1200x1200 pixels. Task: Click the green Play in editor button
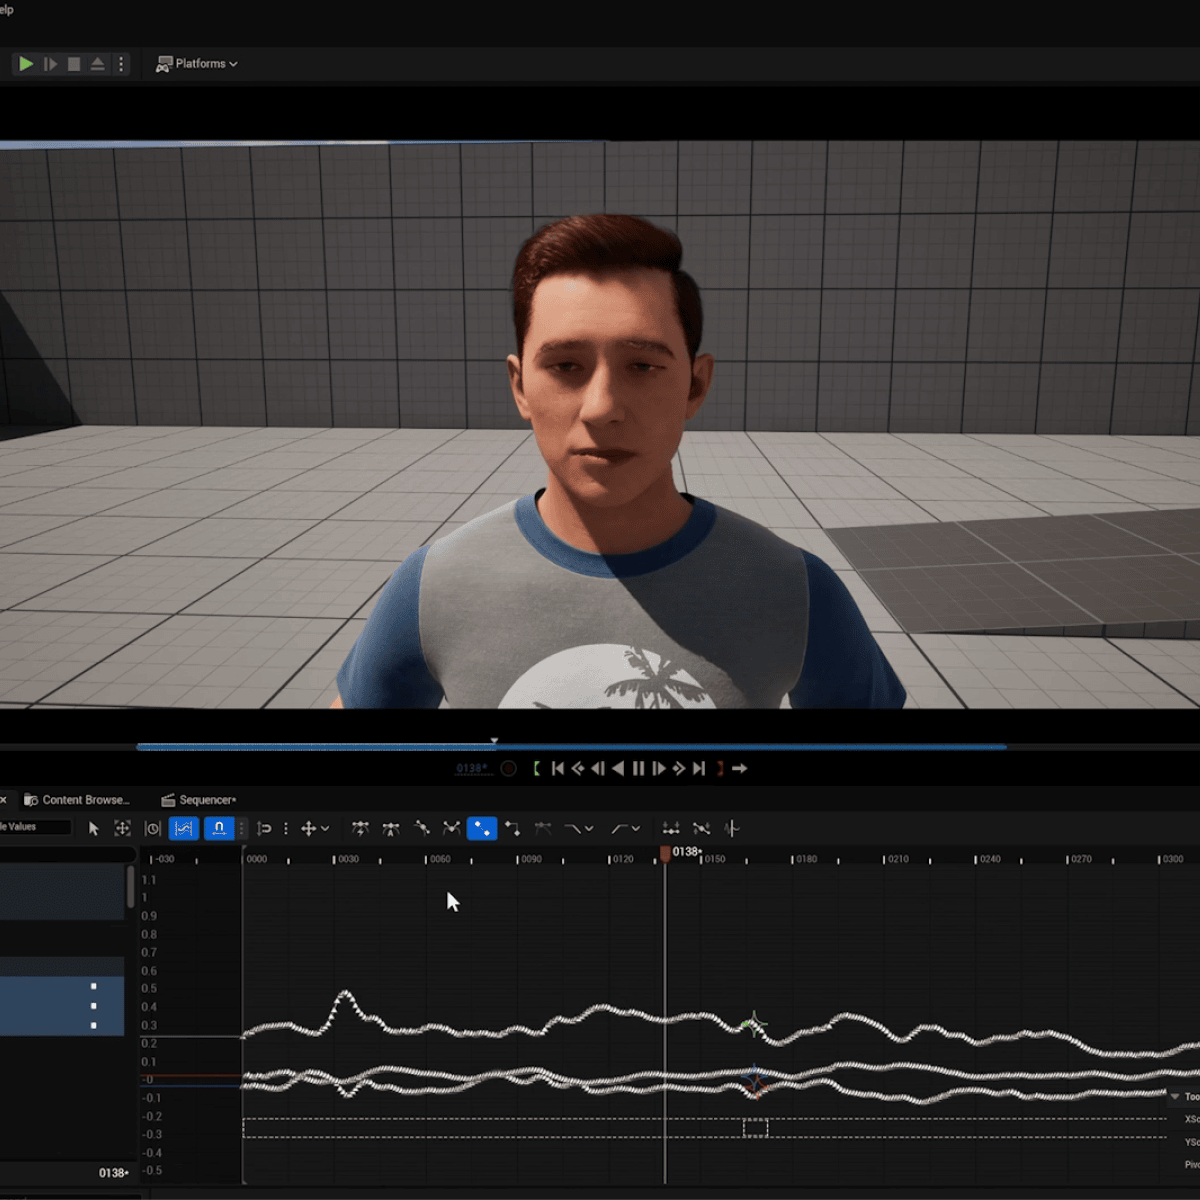click(x=26, y=64)
